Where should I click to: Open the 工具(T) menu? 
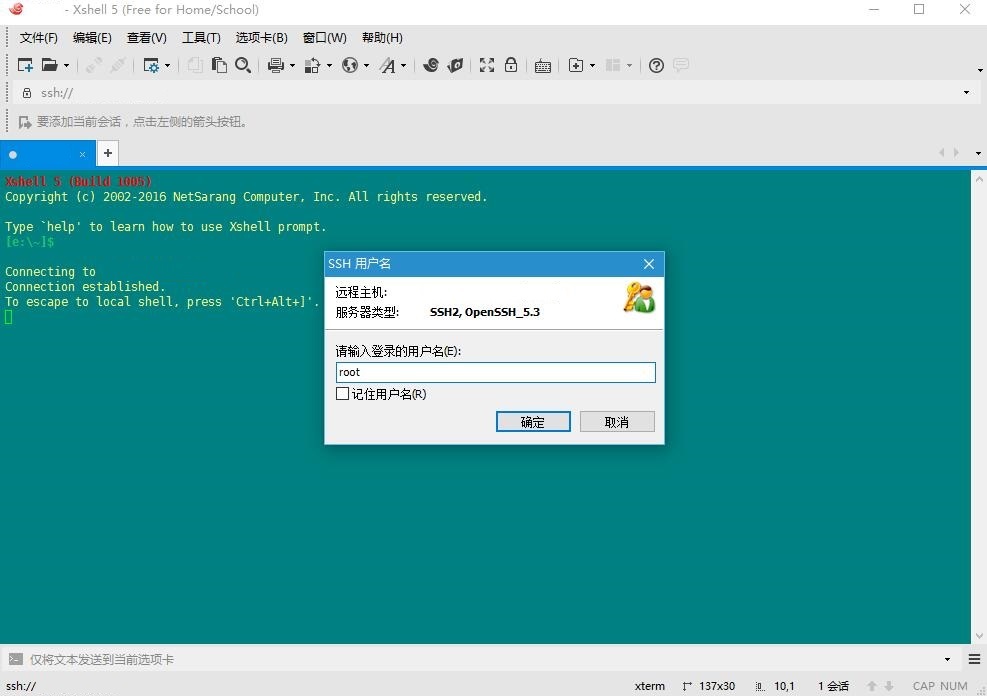201,38
